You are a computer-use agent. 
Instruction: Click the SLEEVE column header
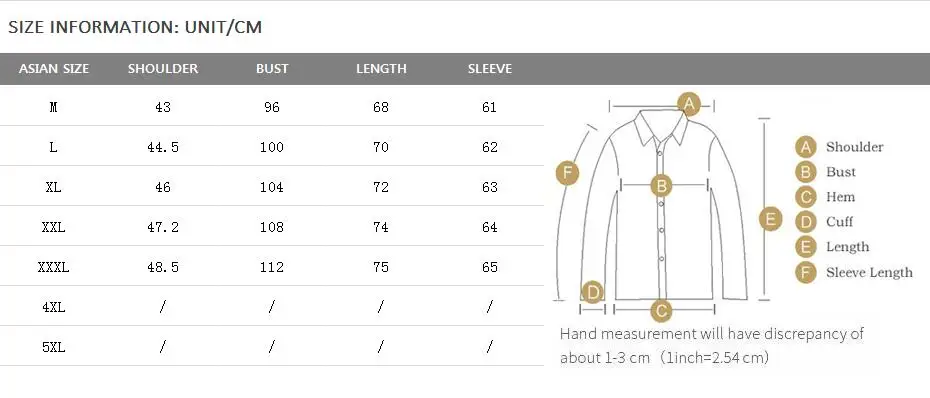click(x=490, y=69)
